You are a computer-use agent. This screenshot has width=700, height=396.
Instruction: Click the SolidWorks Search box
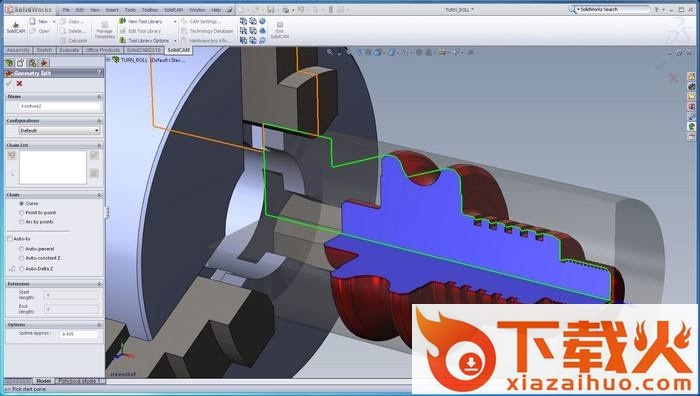pyautogui.click(x=613, y=9)
